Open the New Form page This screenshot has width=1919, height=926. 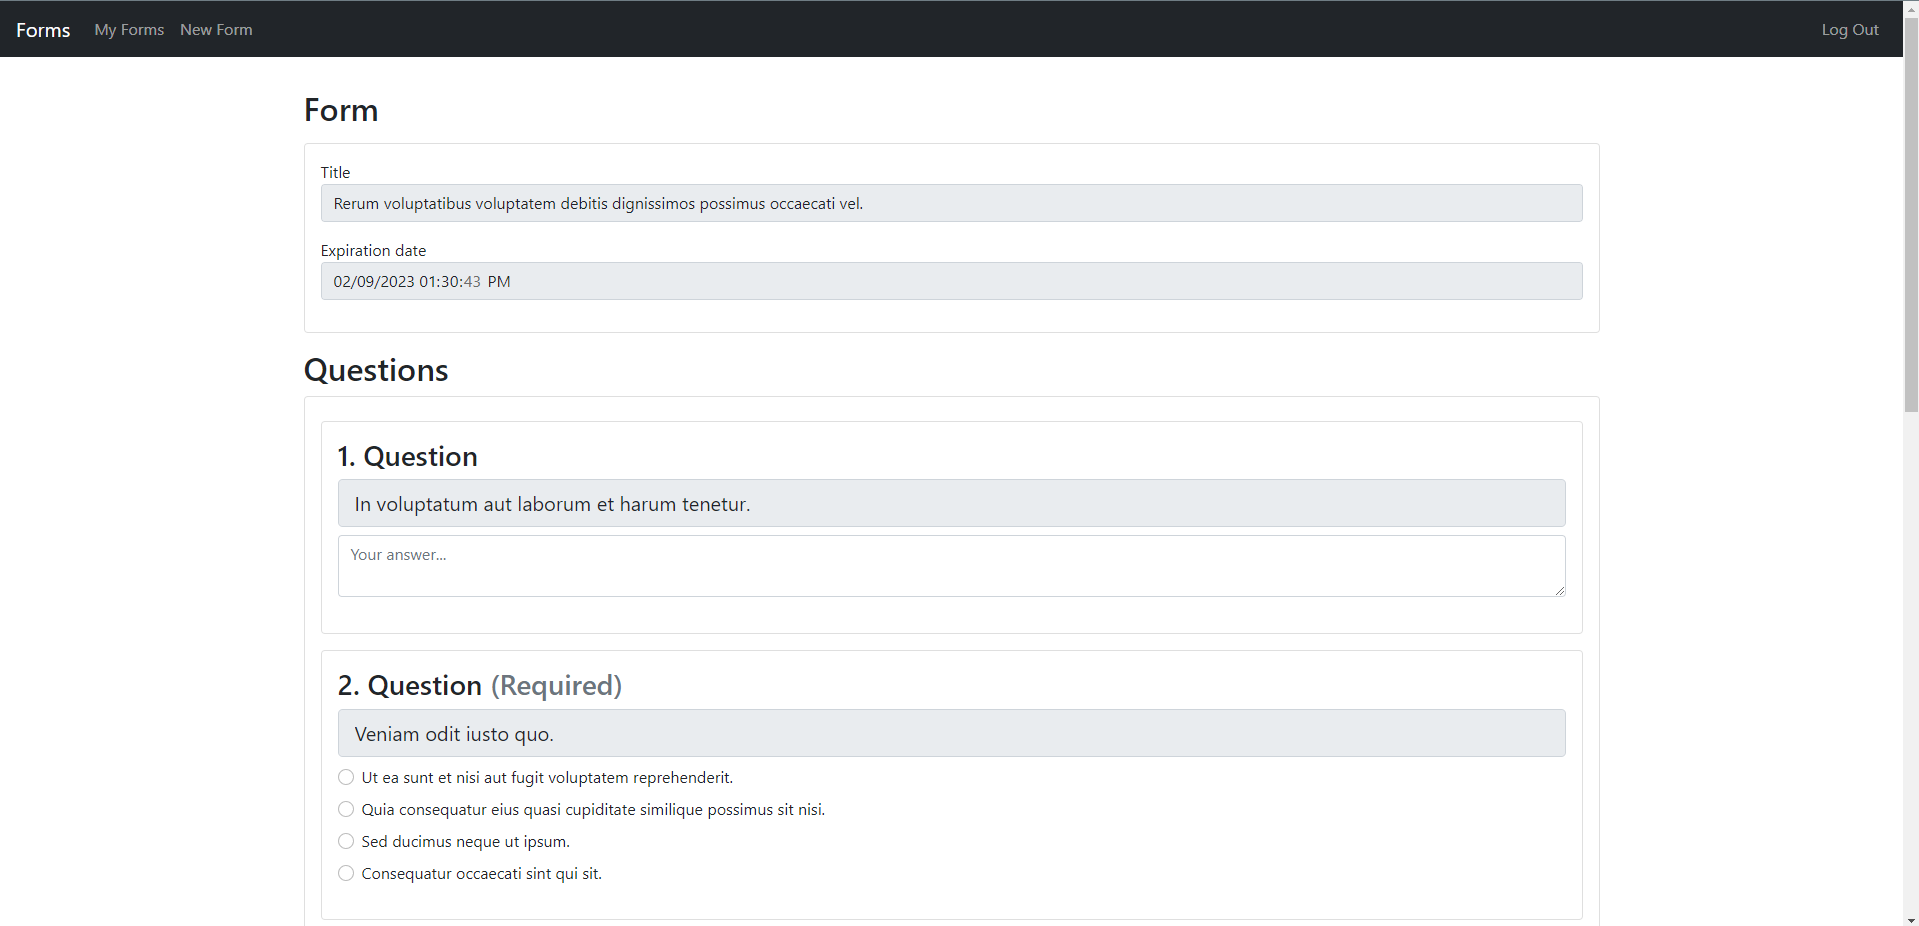[x=216, y=29]
